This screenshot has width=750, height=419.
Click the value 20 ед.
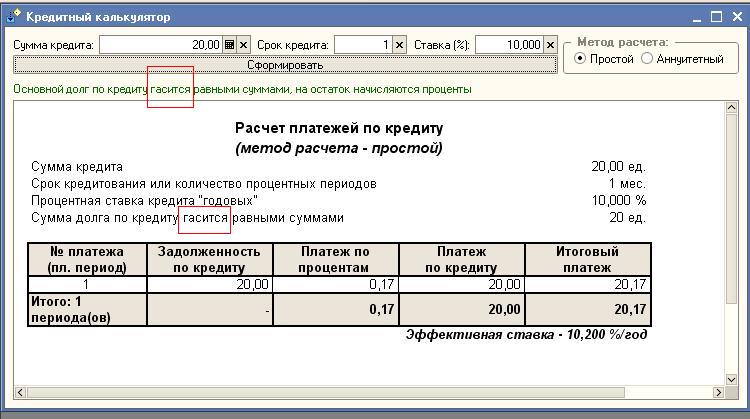[628, 218]
